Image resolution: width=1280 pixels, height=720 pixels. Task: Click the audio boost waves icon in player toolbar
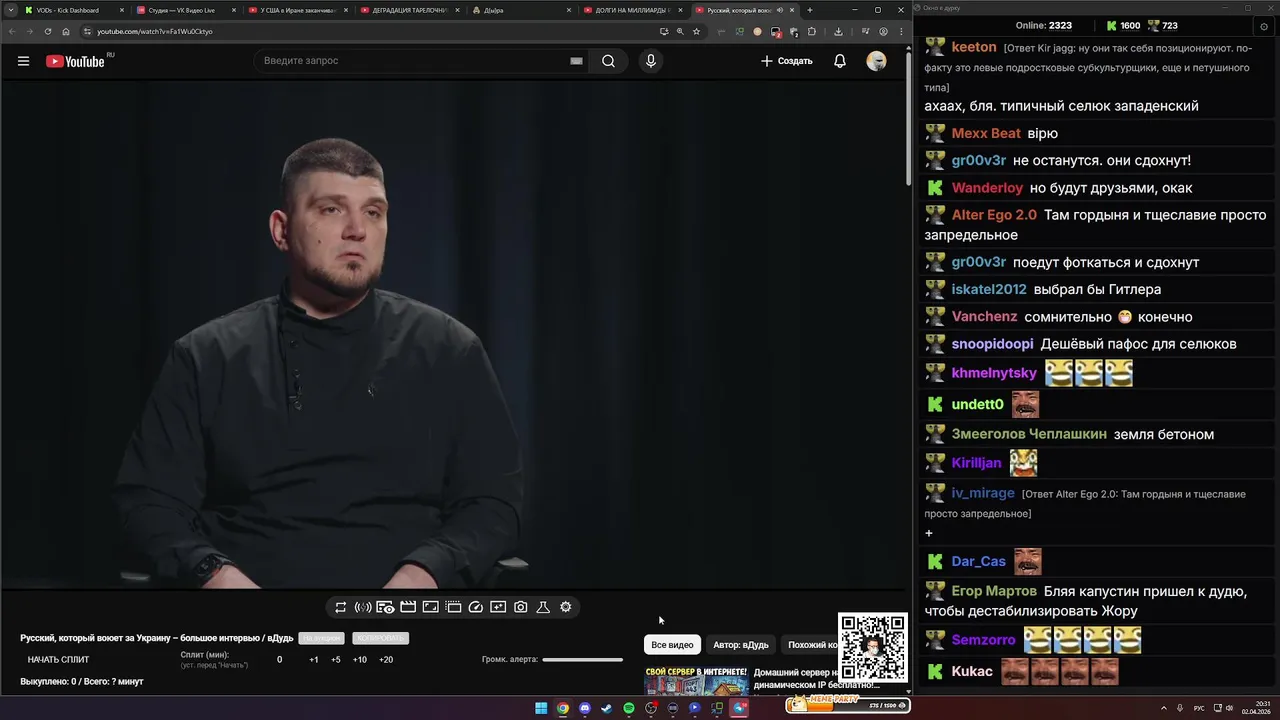click(x=363, y=607)
